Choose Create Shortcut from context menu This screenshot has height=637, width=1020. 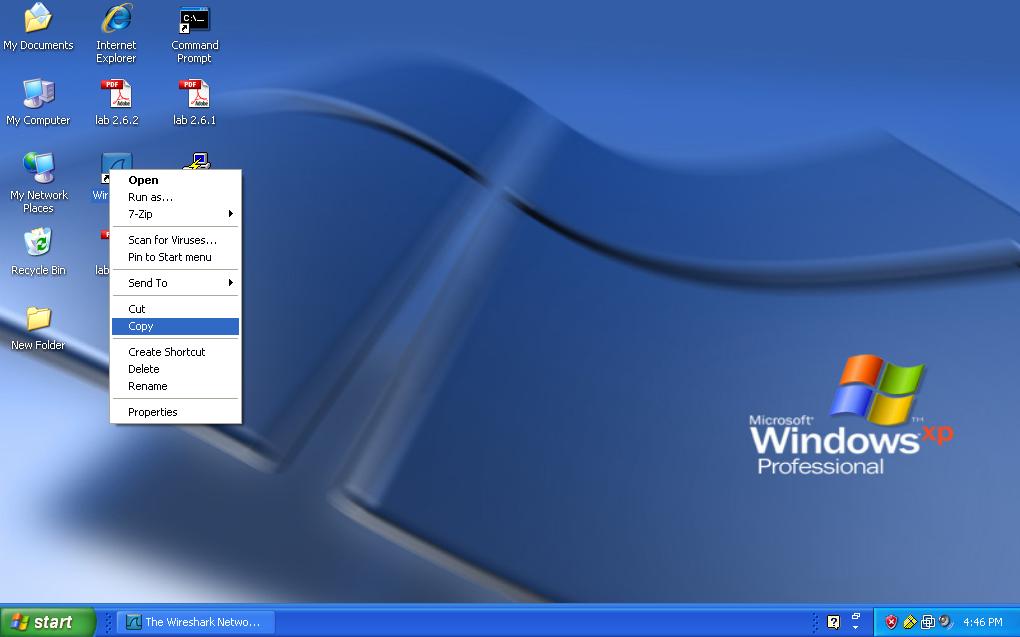[x=175, y=352]
